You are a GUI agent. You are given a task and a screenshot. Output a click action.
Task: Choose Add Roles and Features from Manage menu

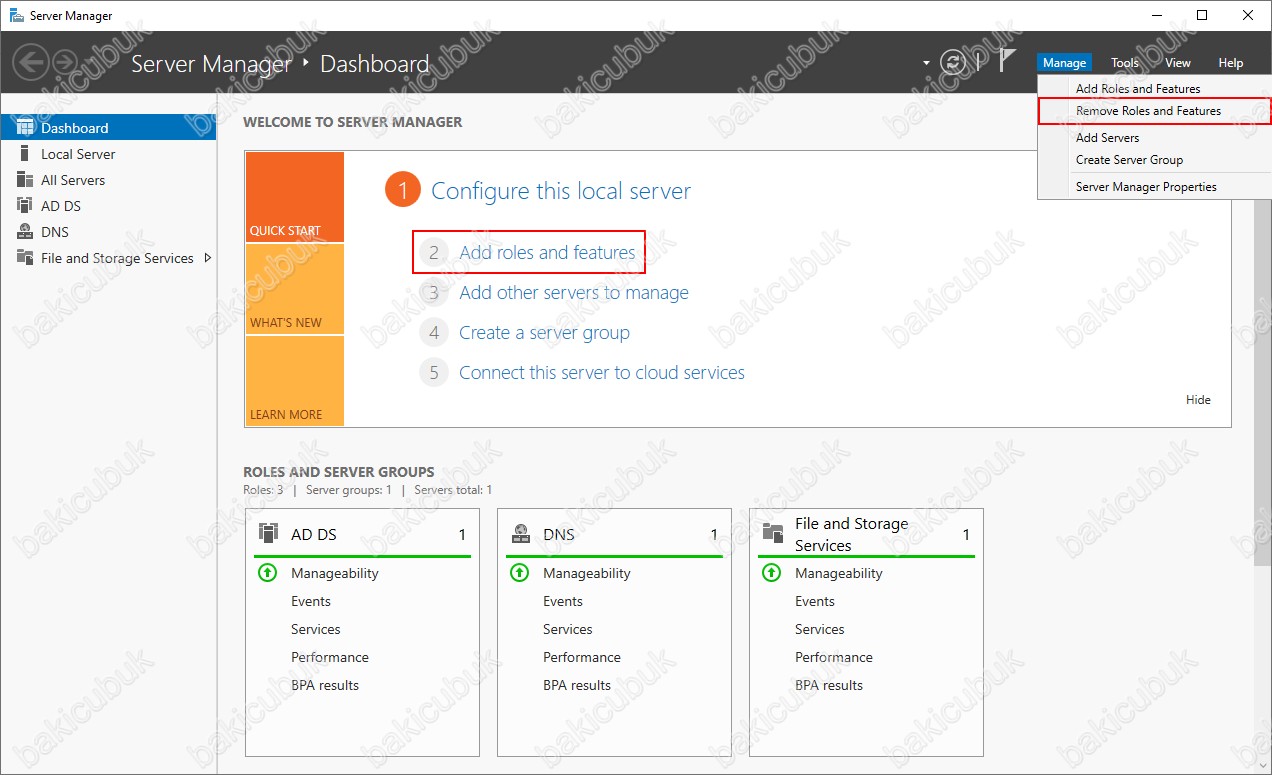pos(1154,88)
